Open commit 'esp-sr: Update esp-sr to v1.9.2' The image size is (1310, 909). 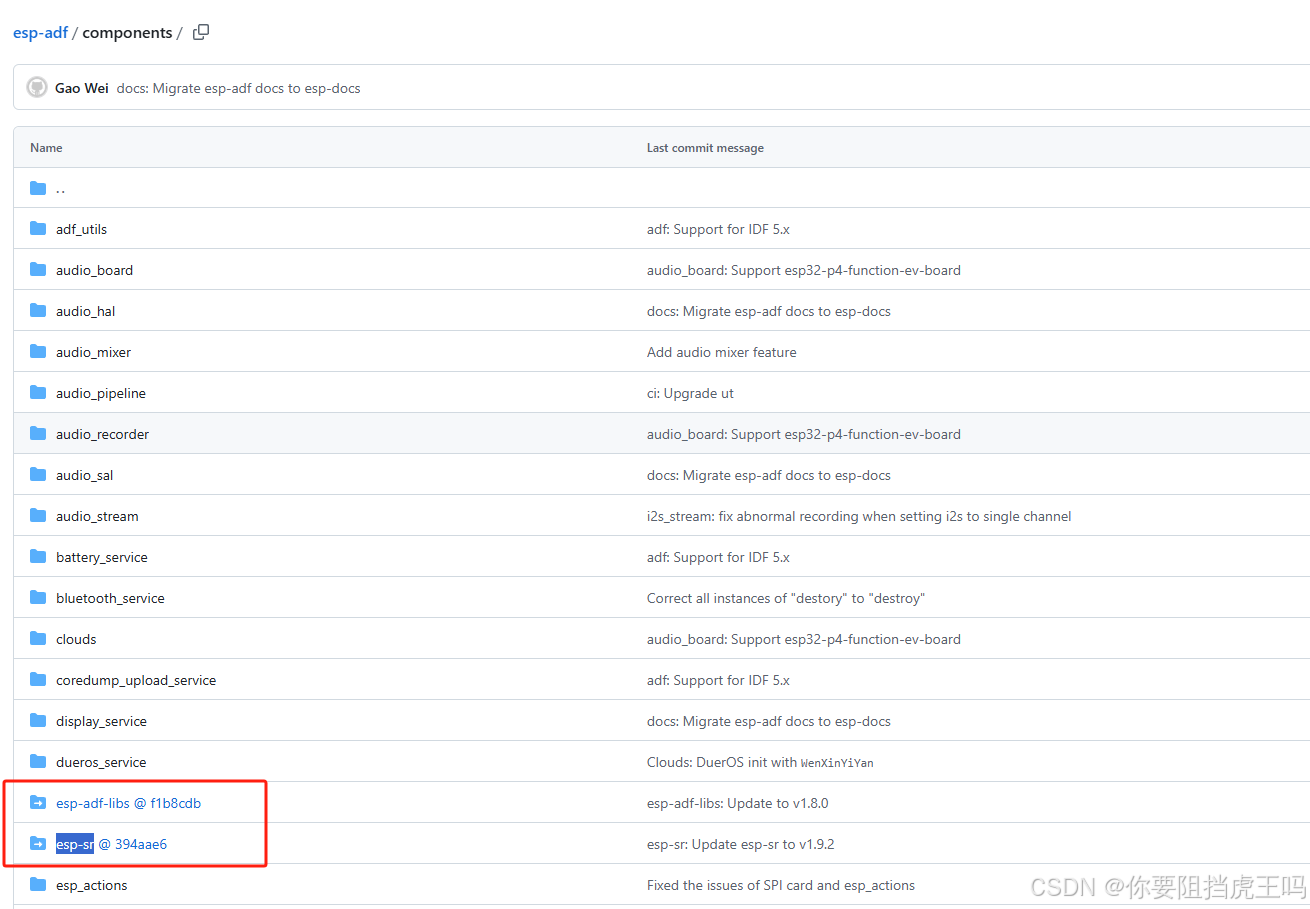[741, 844]
